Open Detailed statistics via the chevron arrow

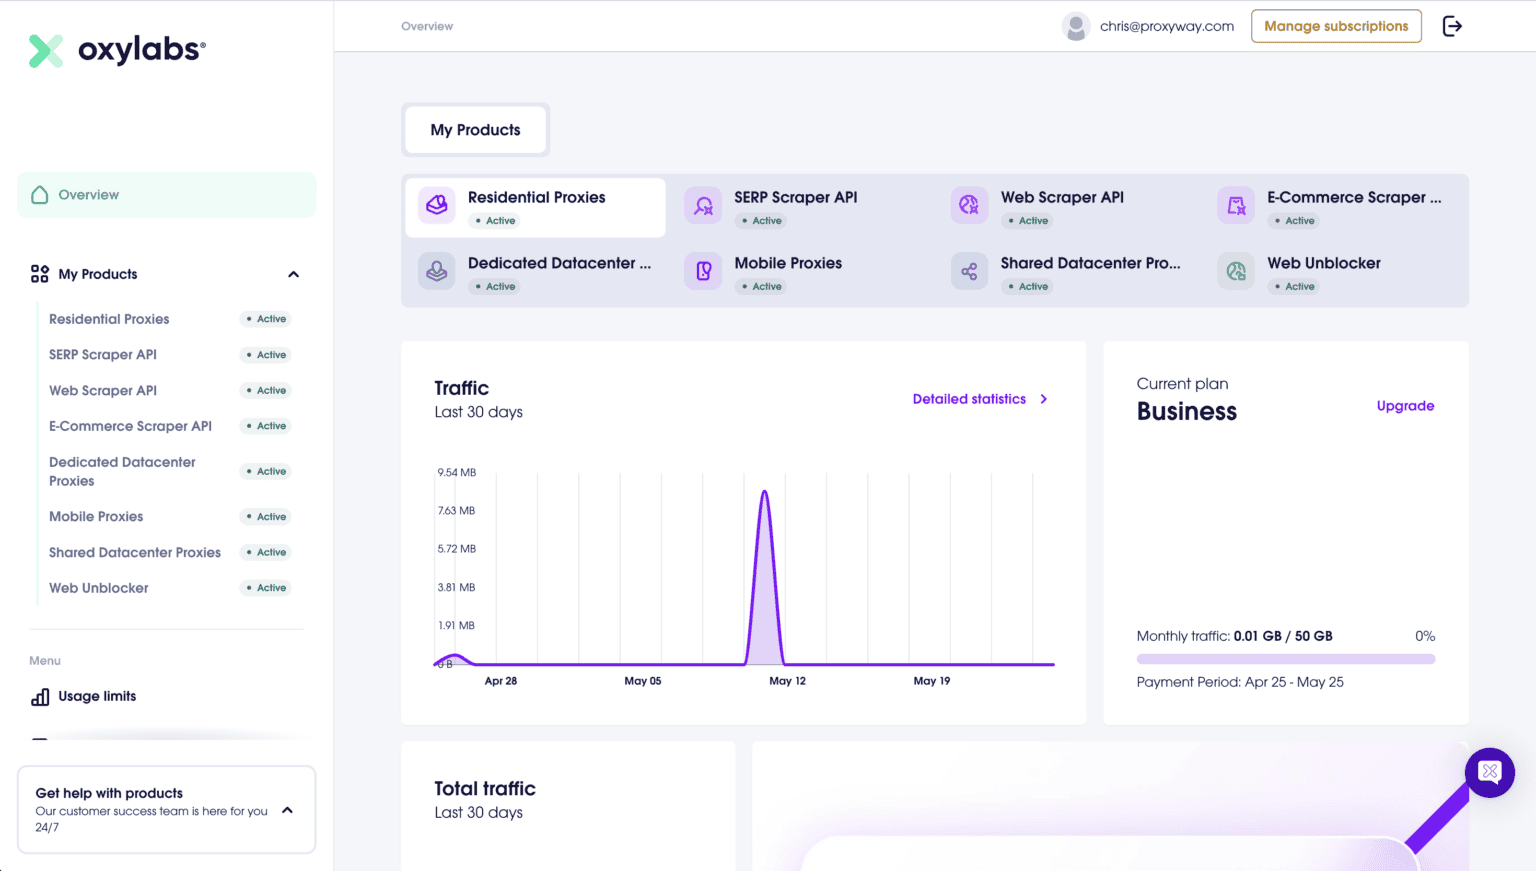(1043, 398)
